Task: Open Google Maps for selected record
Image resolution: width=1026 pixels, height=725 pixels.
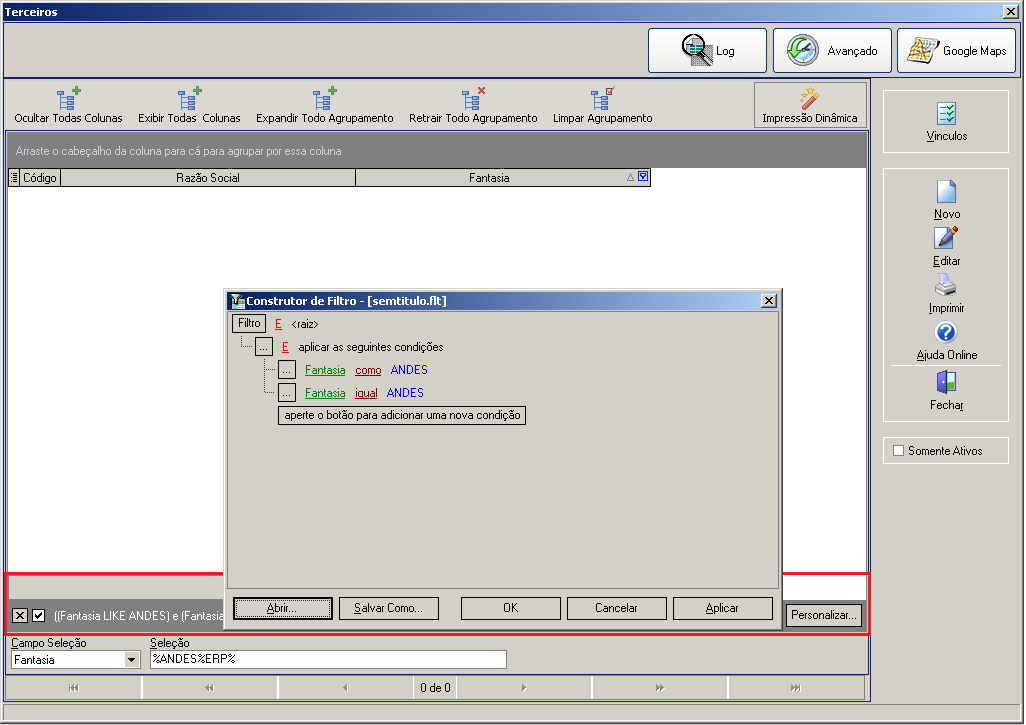Action: (956, 50)
